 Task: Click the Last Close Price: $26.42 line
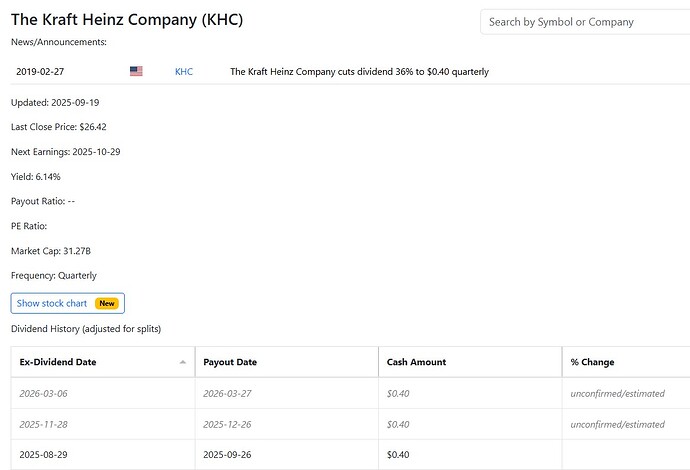tap(59, 127)
